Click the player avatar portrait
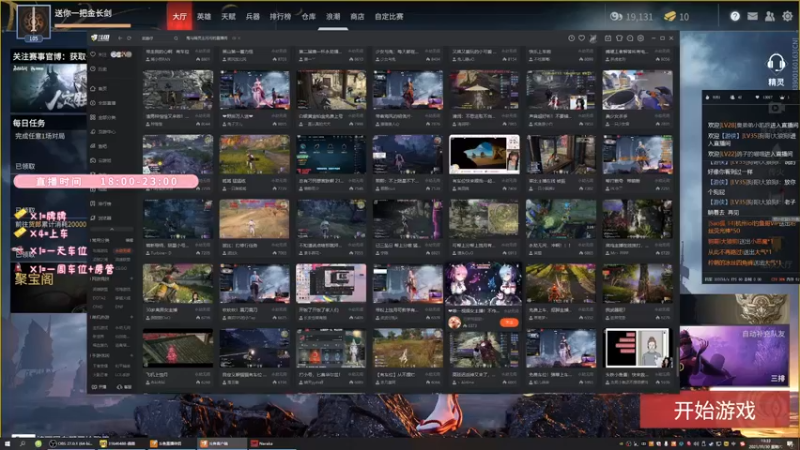The image size is (800, 450). [34, 22]
